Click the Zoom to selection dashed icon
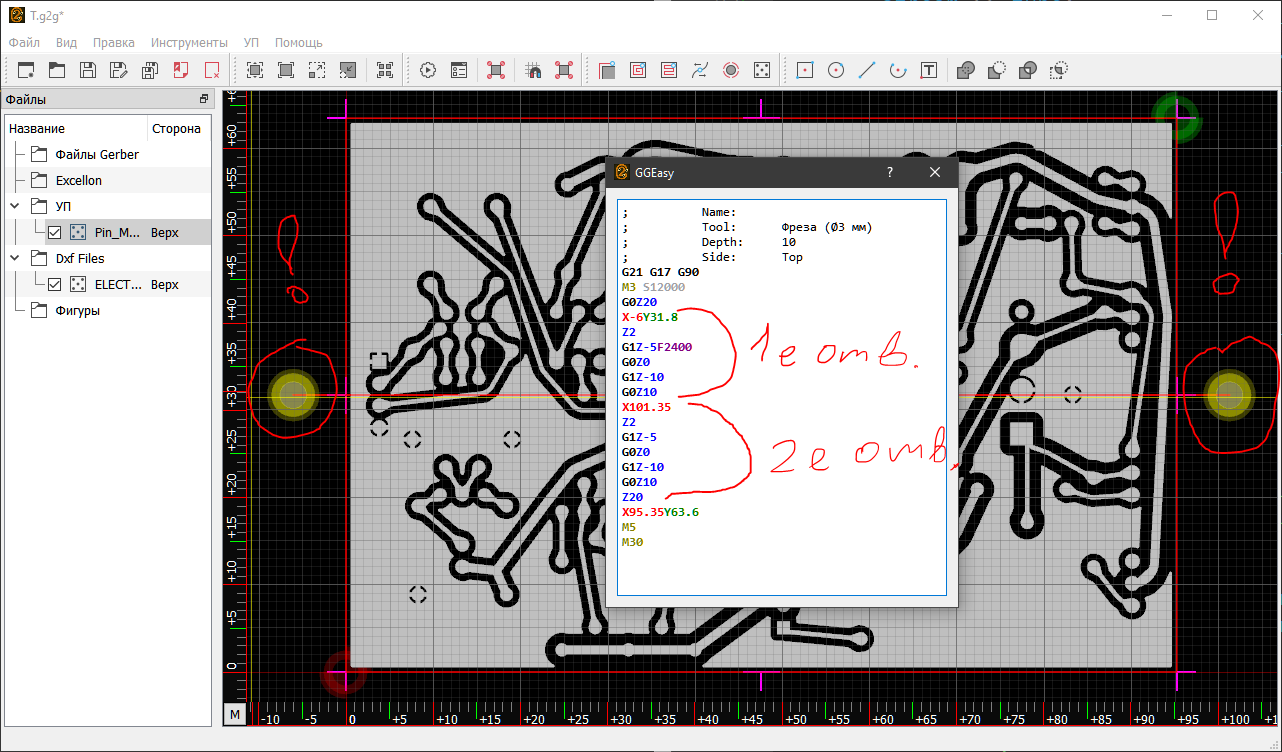The height and width of the screenshot is (752, 1282). coord(317,70)
